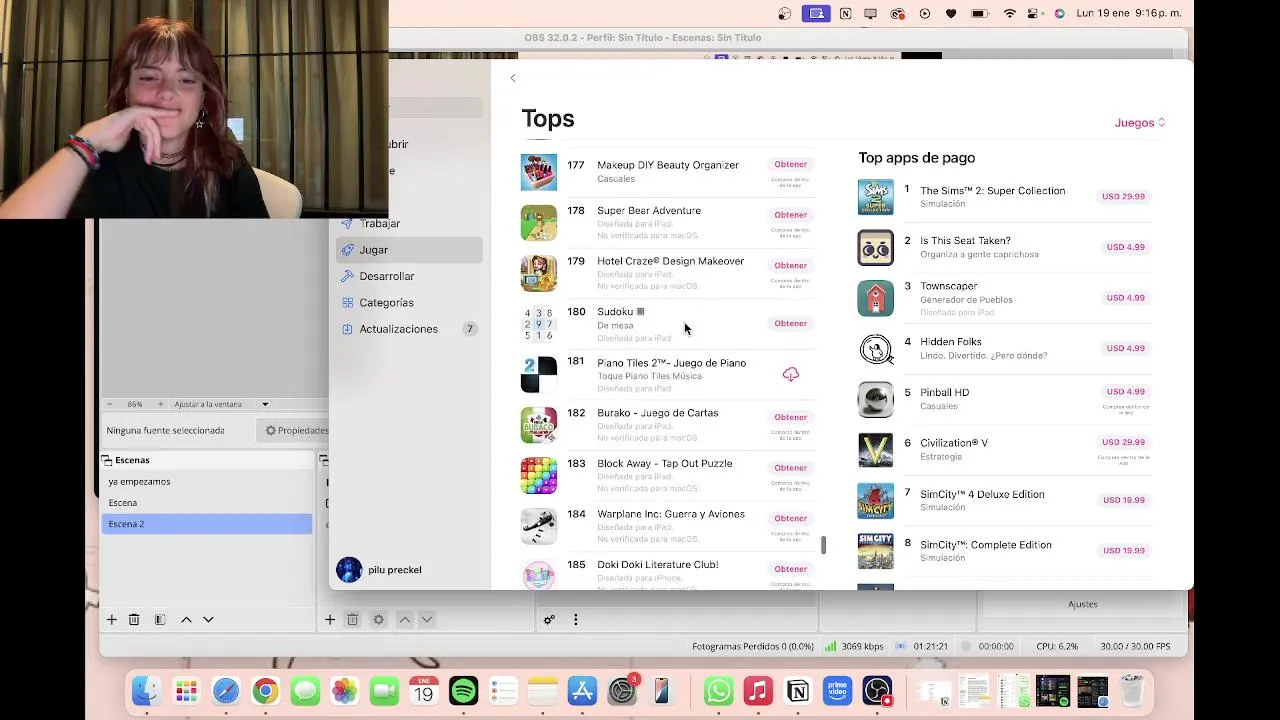The image size is (1280, 720).
Task: Open Townscaper app icon
Action: pyautogui.click(x=876, y=298)
